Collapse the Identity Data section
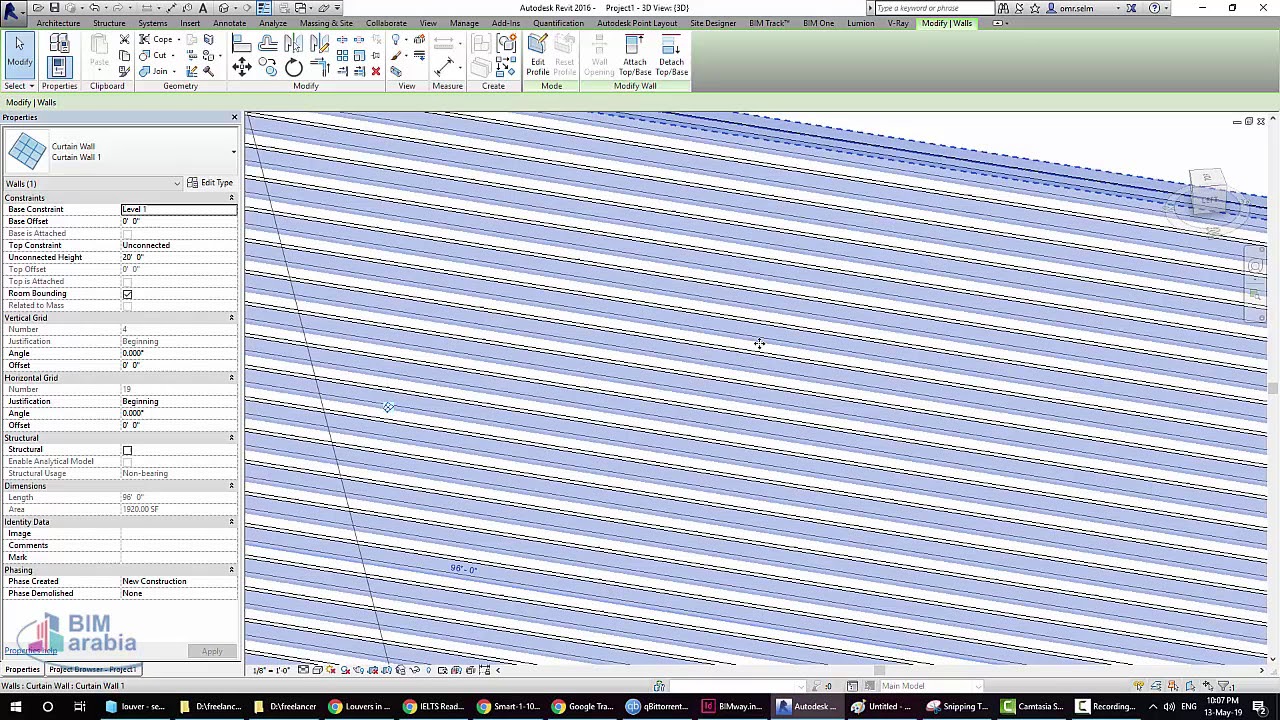Image resolution: width=1280 pixels, height=720 pixels. pos(231,522)
